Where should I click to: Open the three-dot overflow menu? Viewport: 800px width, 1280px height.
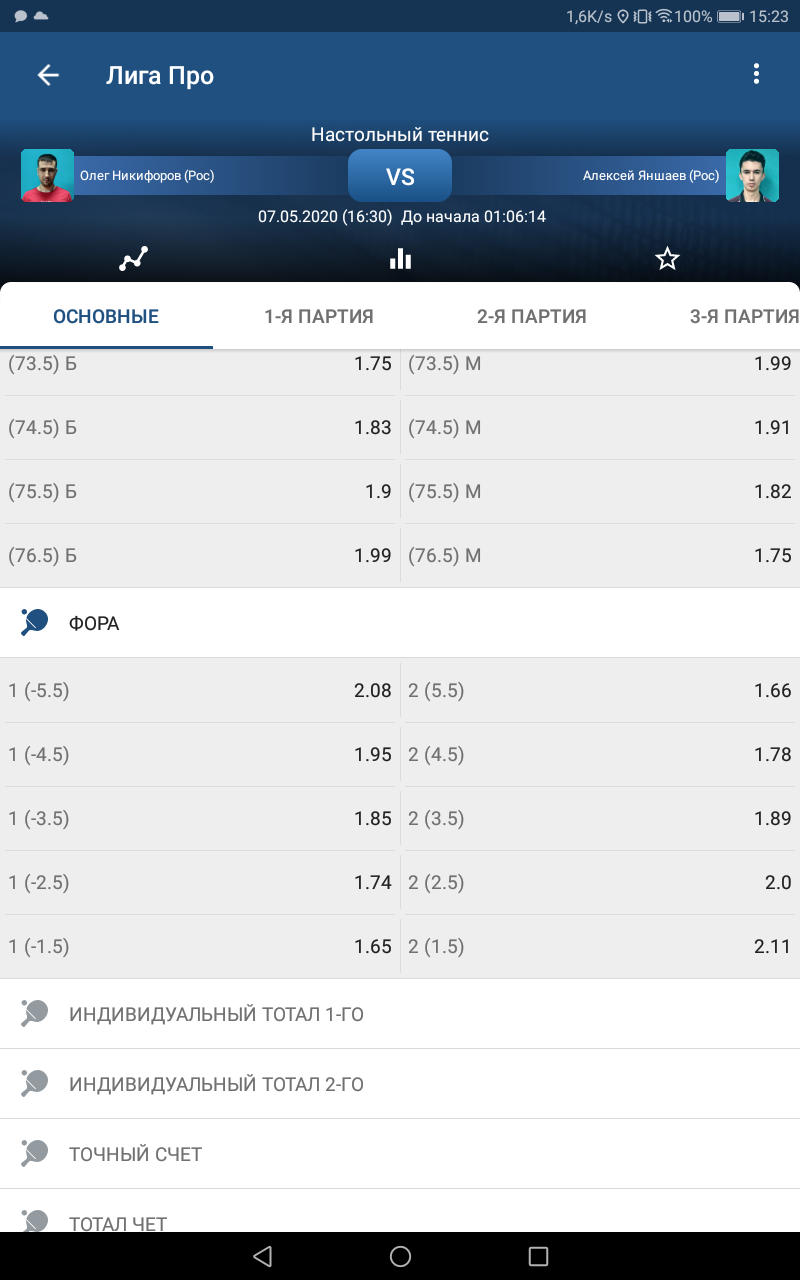pyautogui.click(x=756, y=74)
